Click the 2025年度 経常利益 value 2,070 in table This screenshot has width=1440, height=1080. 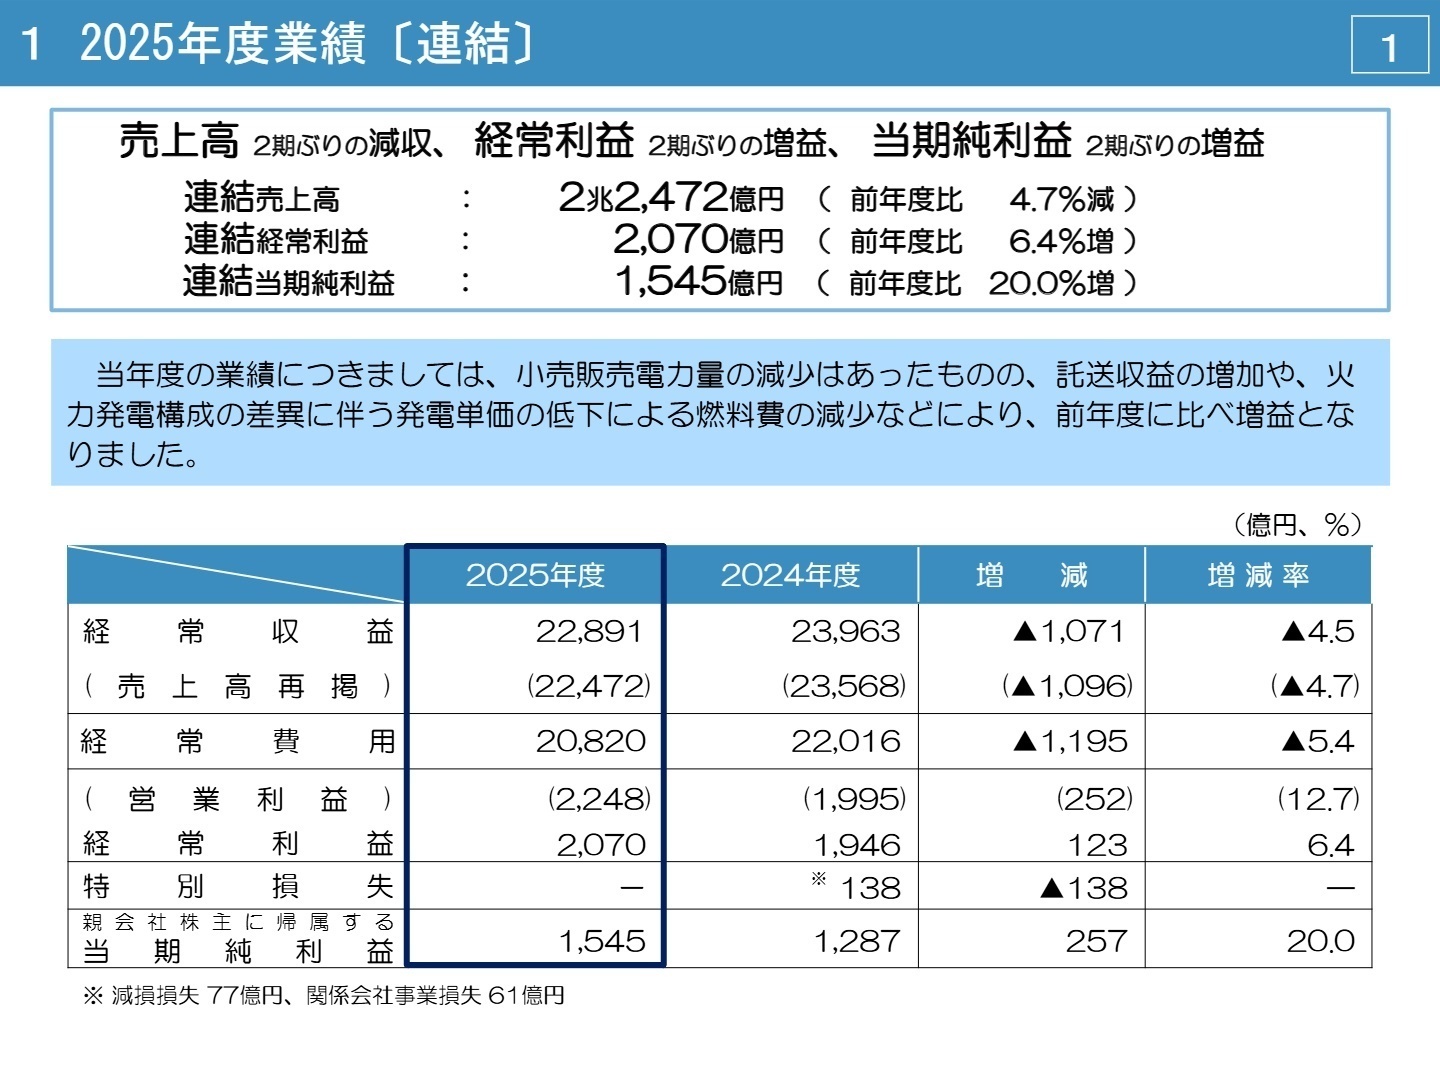coord(601,845)
